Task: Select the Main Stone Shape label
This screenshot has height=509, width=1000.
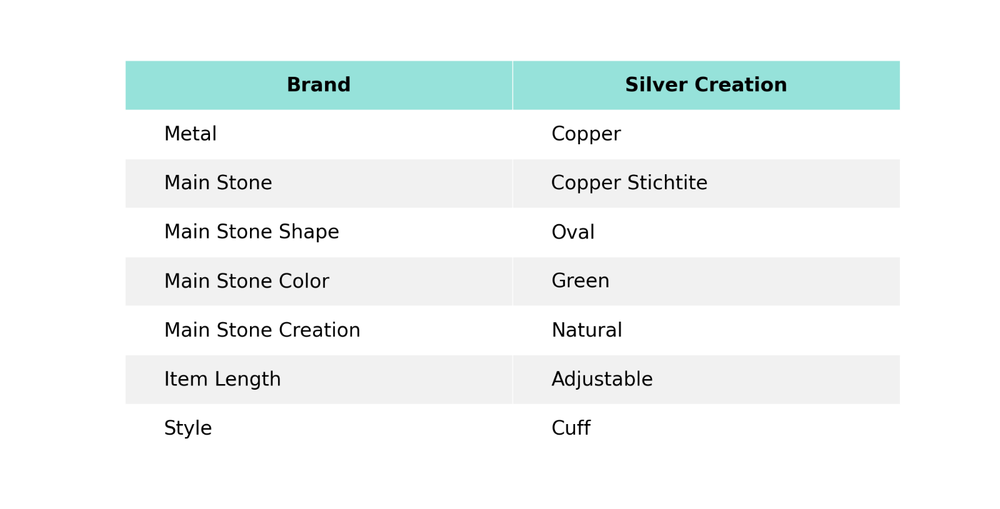Action: [x=251, y=232]
